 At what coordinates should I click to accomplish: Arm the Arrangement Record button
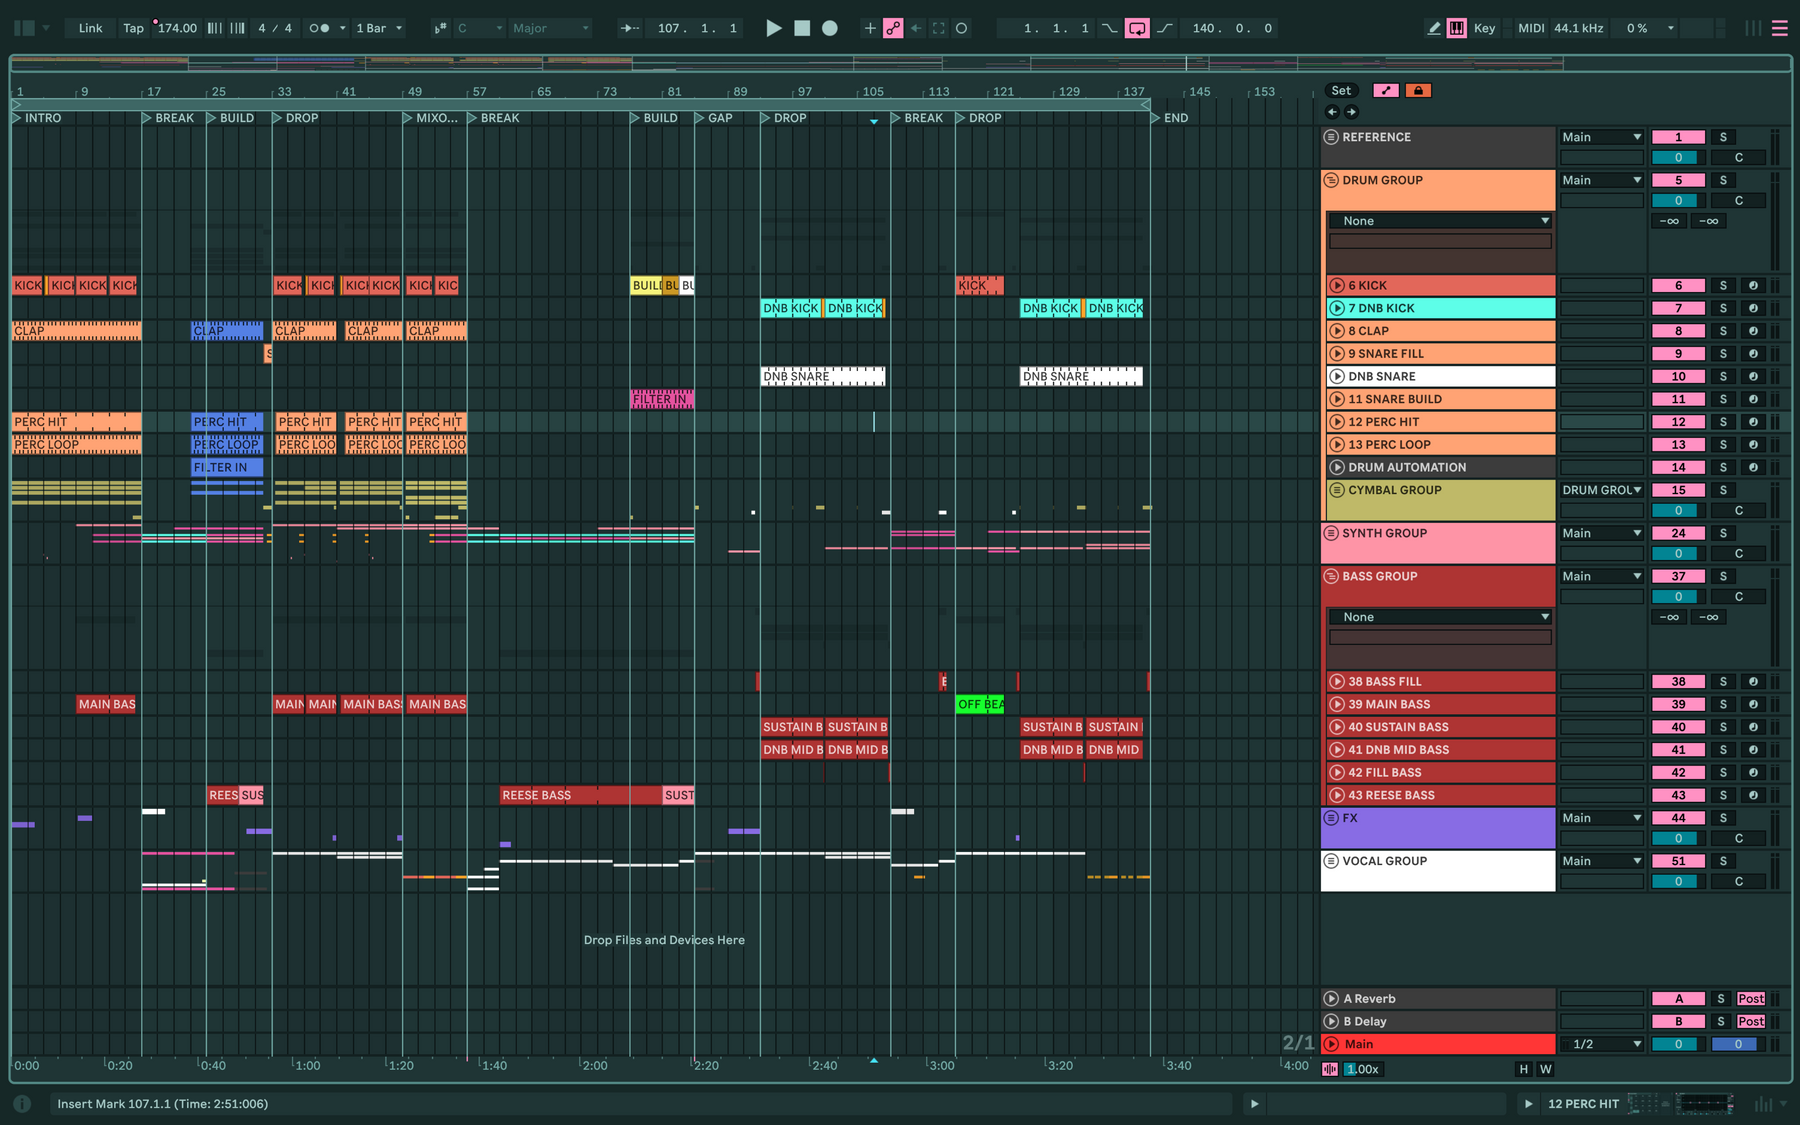830,28
